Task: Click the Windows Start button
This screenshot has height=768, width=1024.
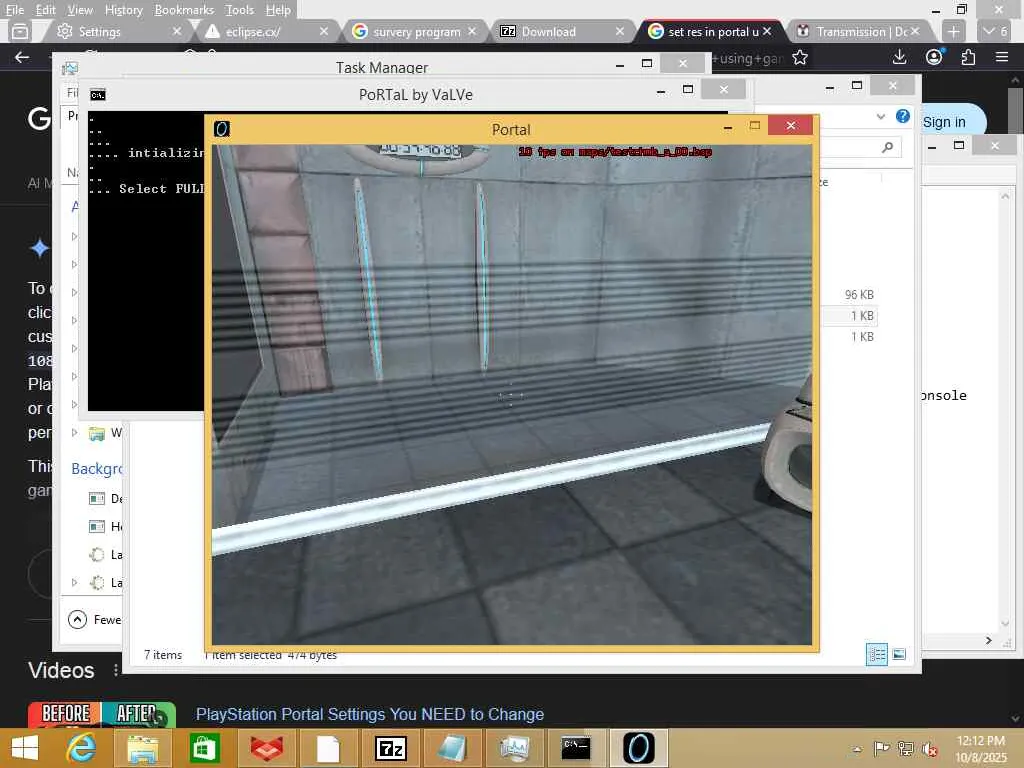Action: coord(25,748)
